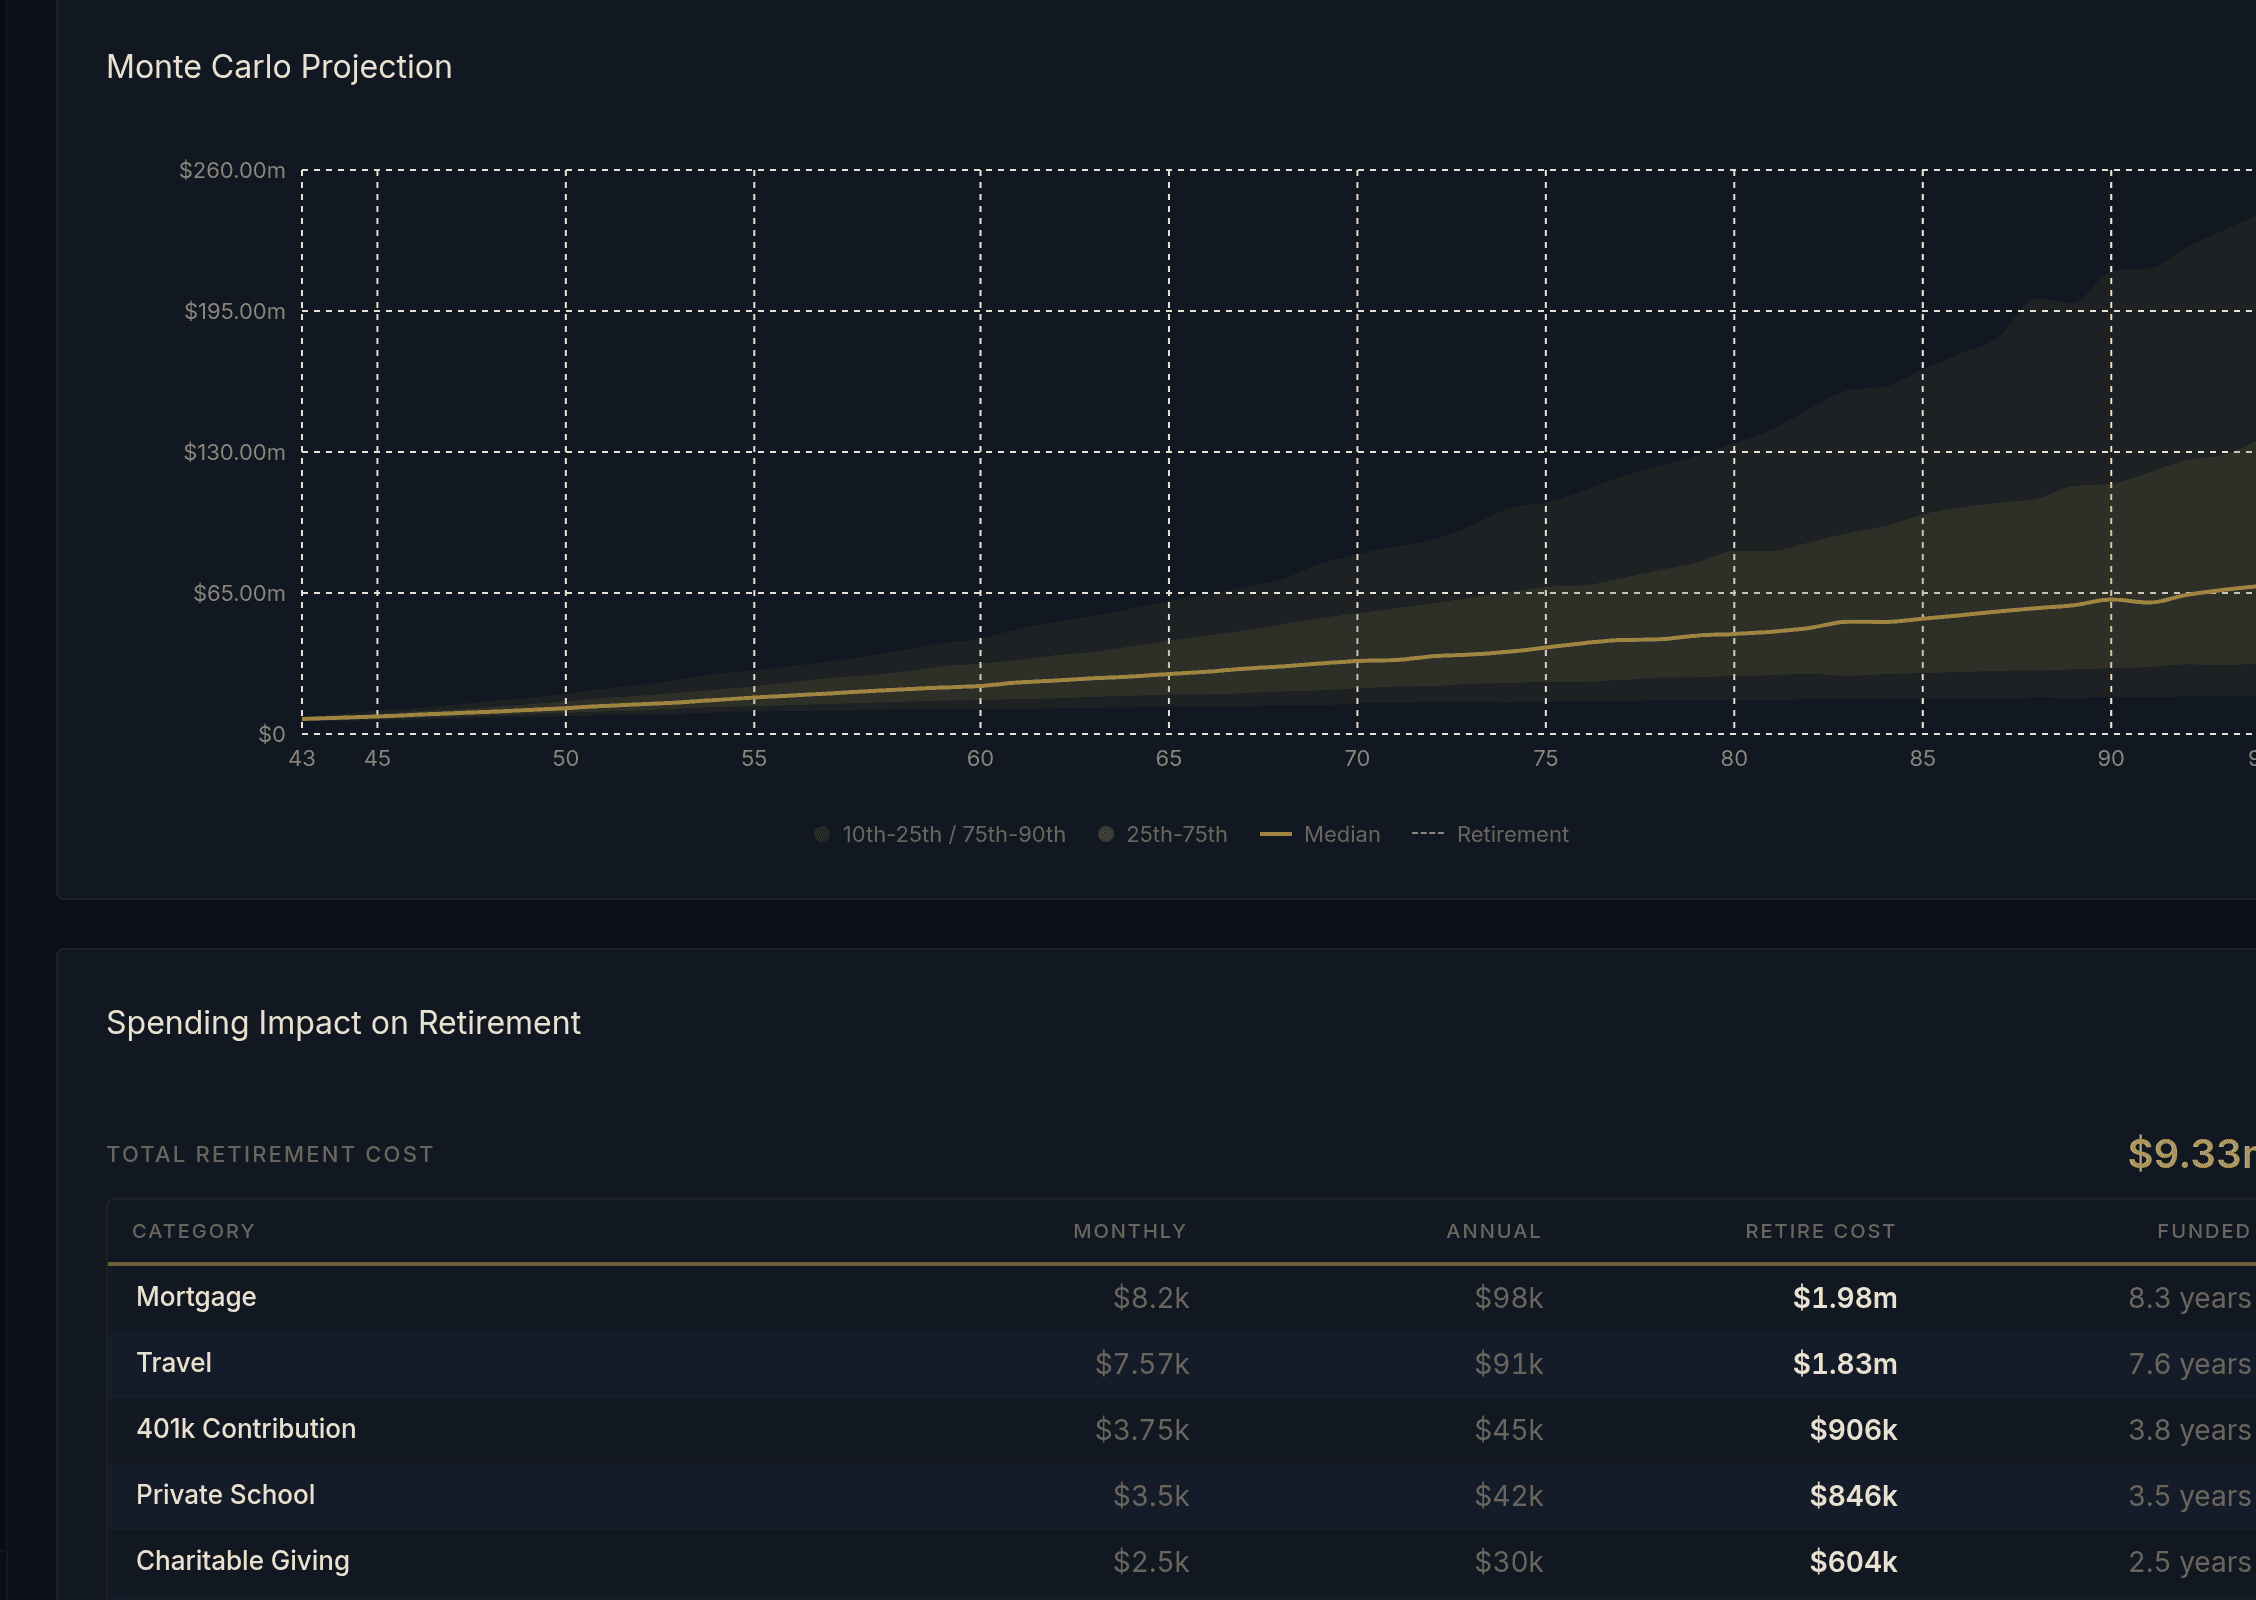Sort the table by the Annual column

coord(1494,1231)
